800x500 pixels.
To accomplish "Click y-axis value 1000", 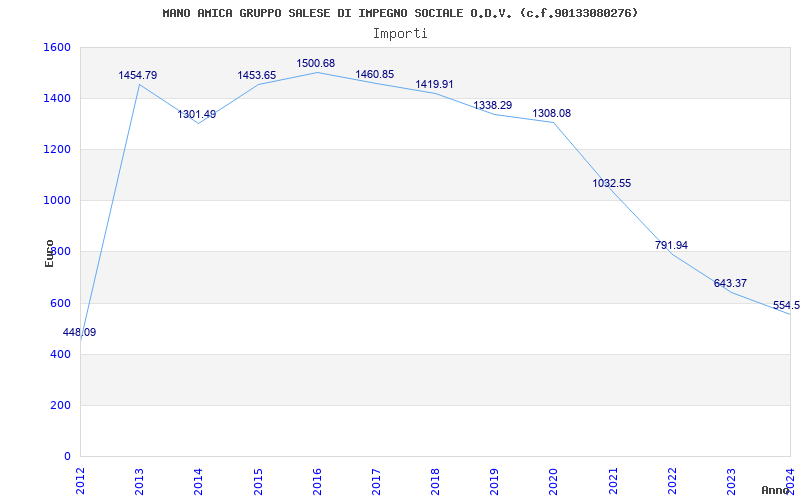I will 57,201.
